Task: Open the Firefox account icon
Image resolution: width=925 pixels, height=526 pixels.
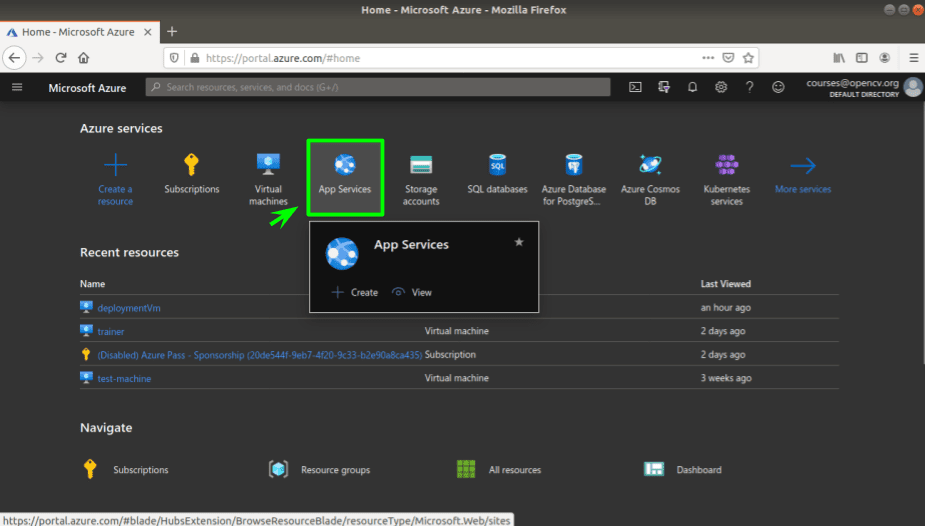Action: (x=884, y=58)
